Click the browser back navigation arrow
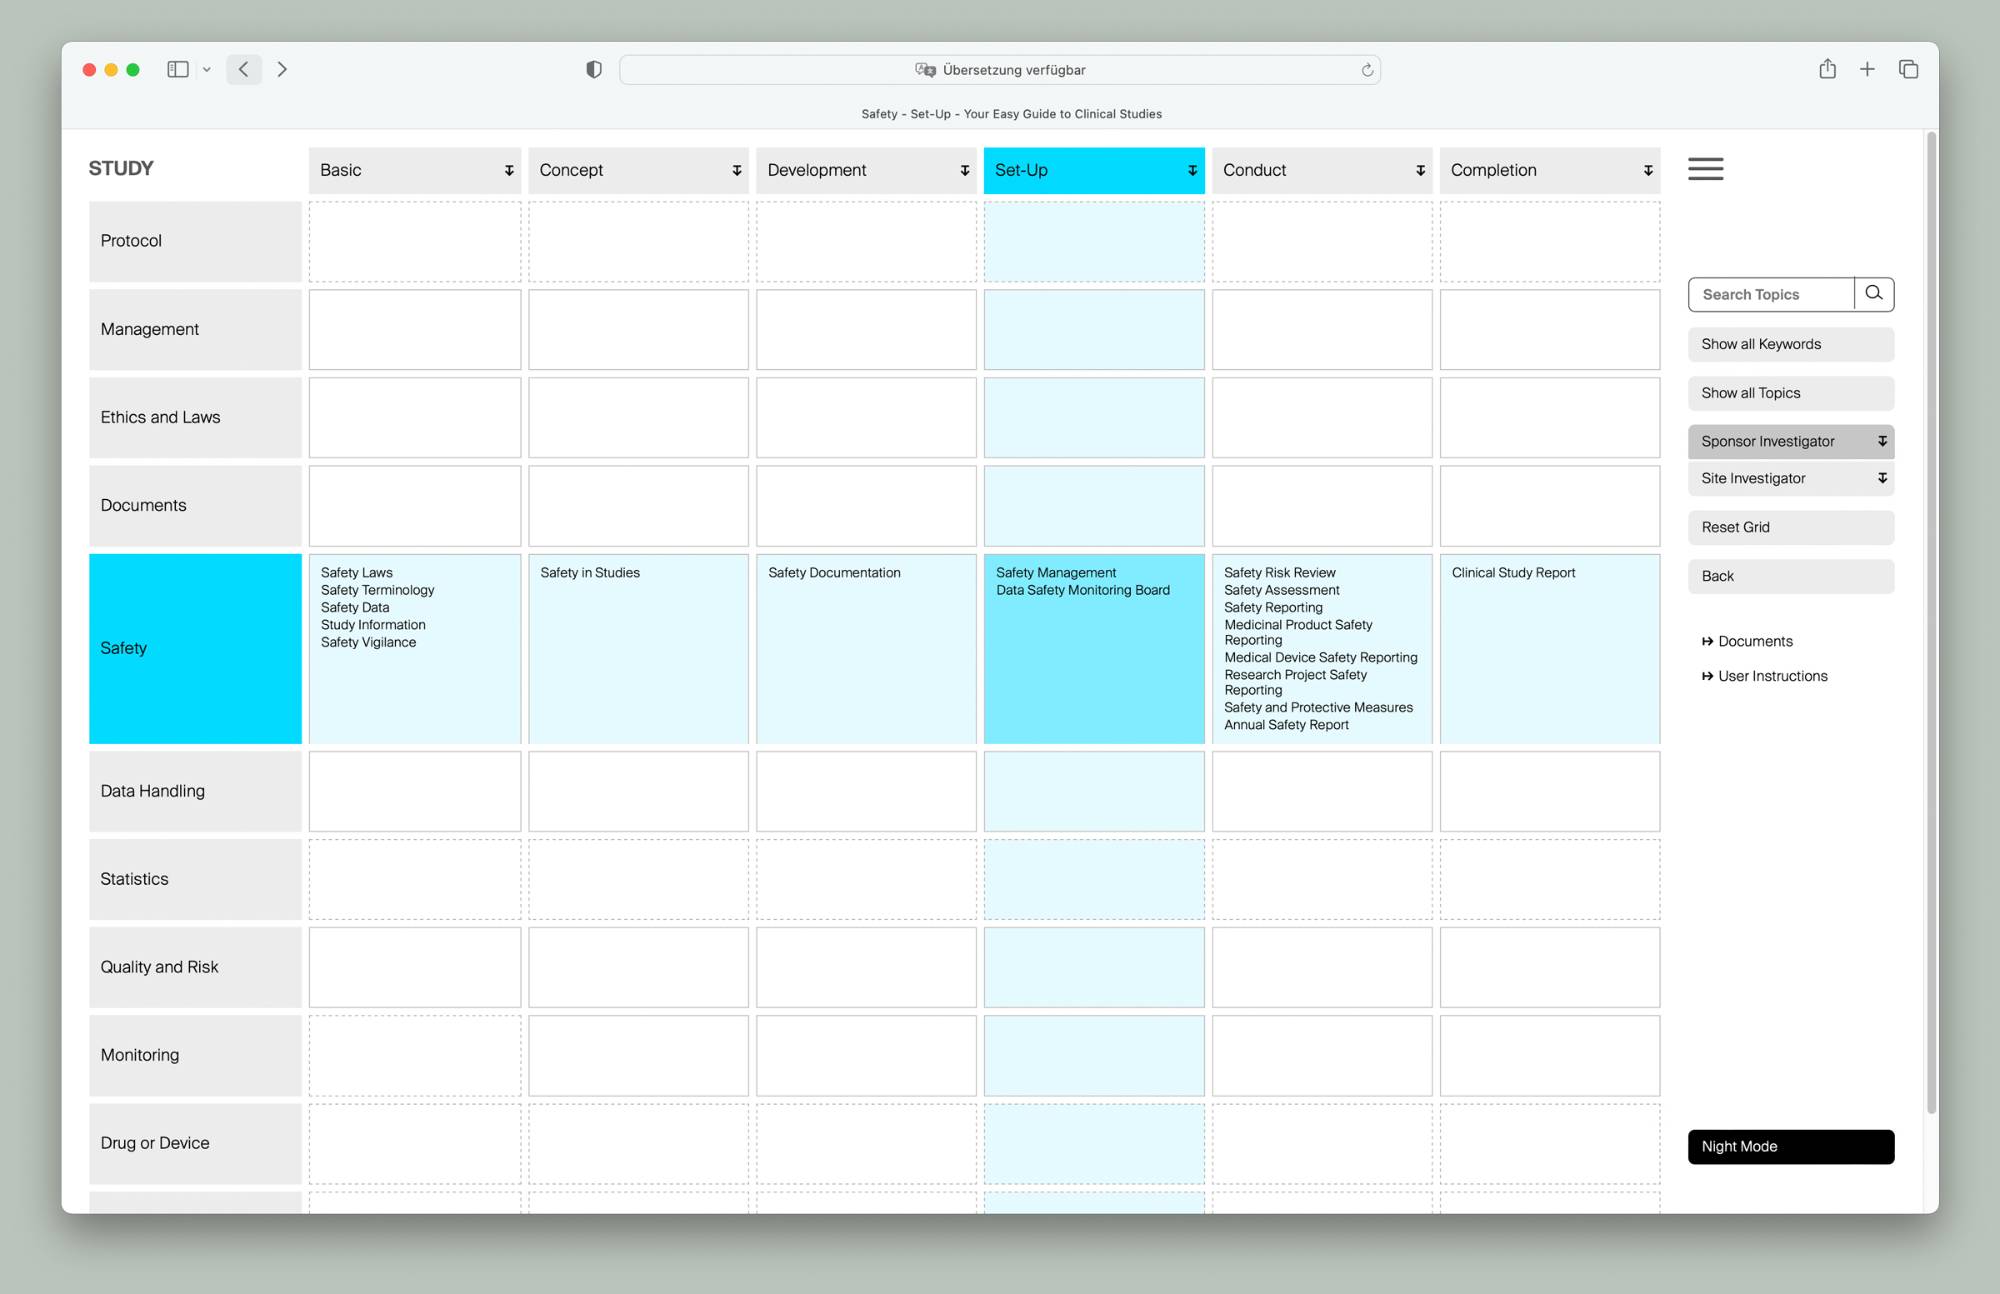The image size is (2000, 1294). tap(243, 68)
